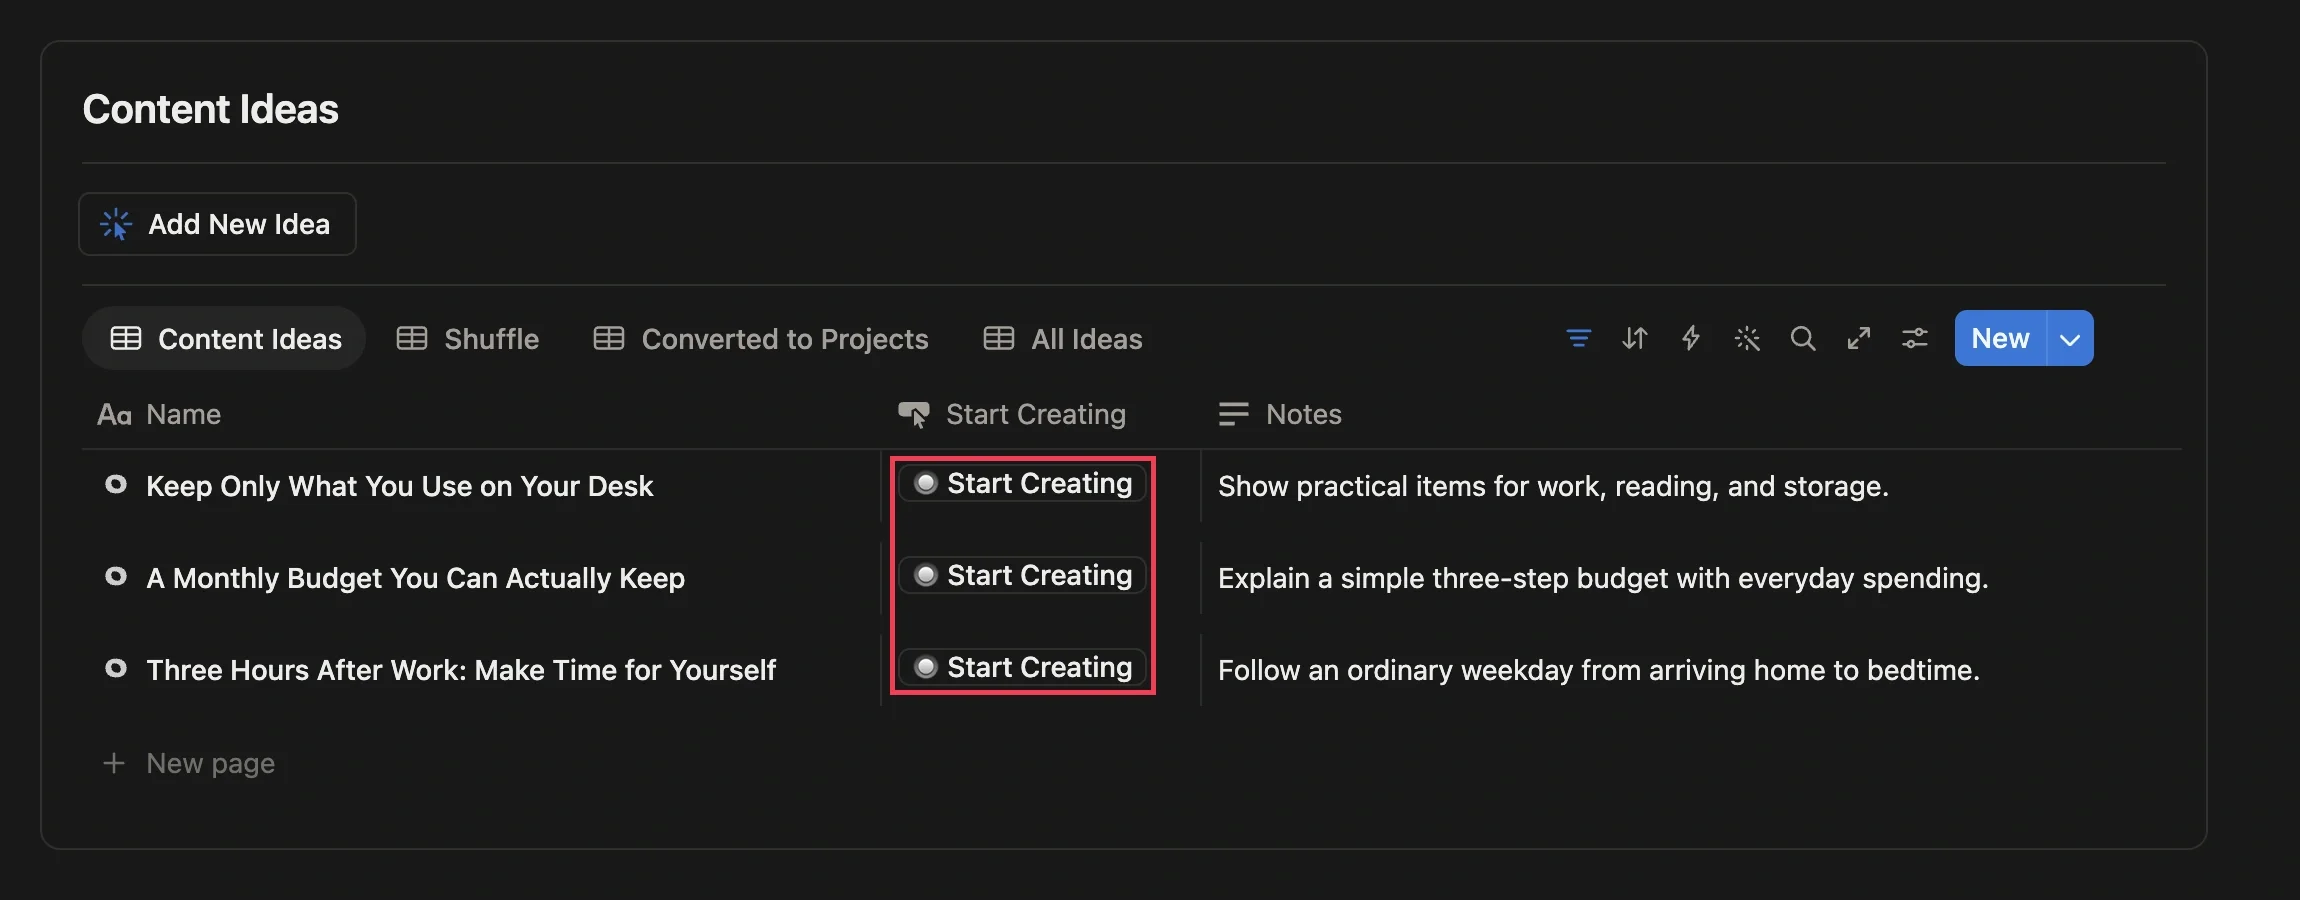Open the automations lightning bolt icon
The height and width of the screenshot is (900, 2300).
pos(1691,339)
